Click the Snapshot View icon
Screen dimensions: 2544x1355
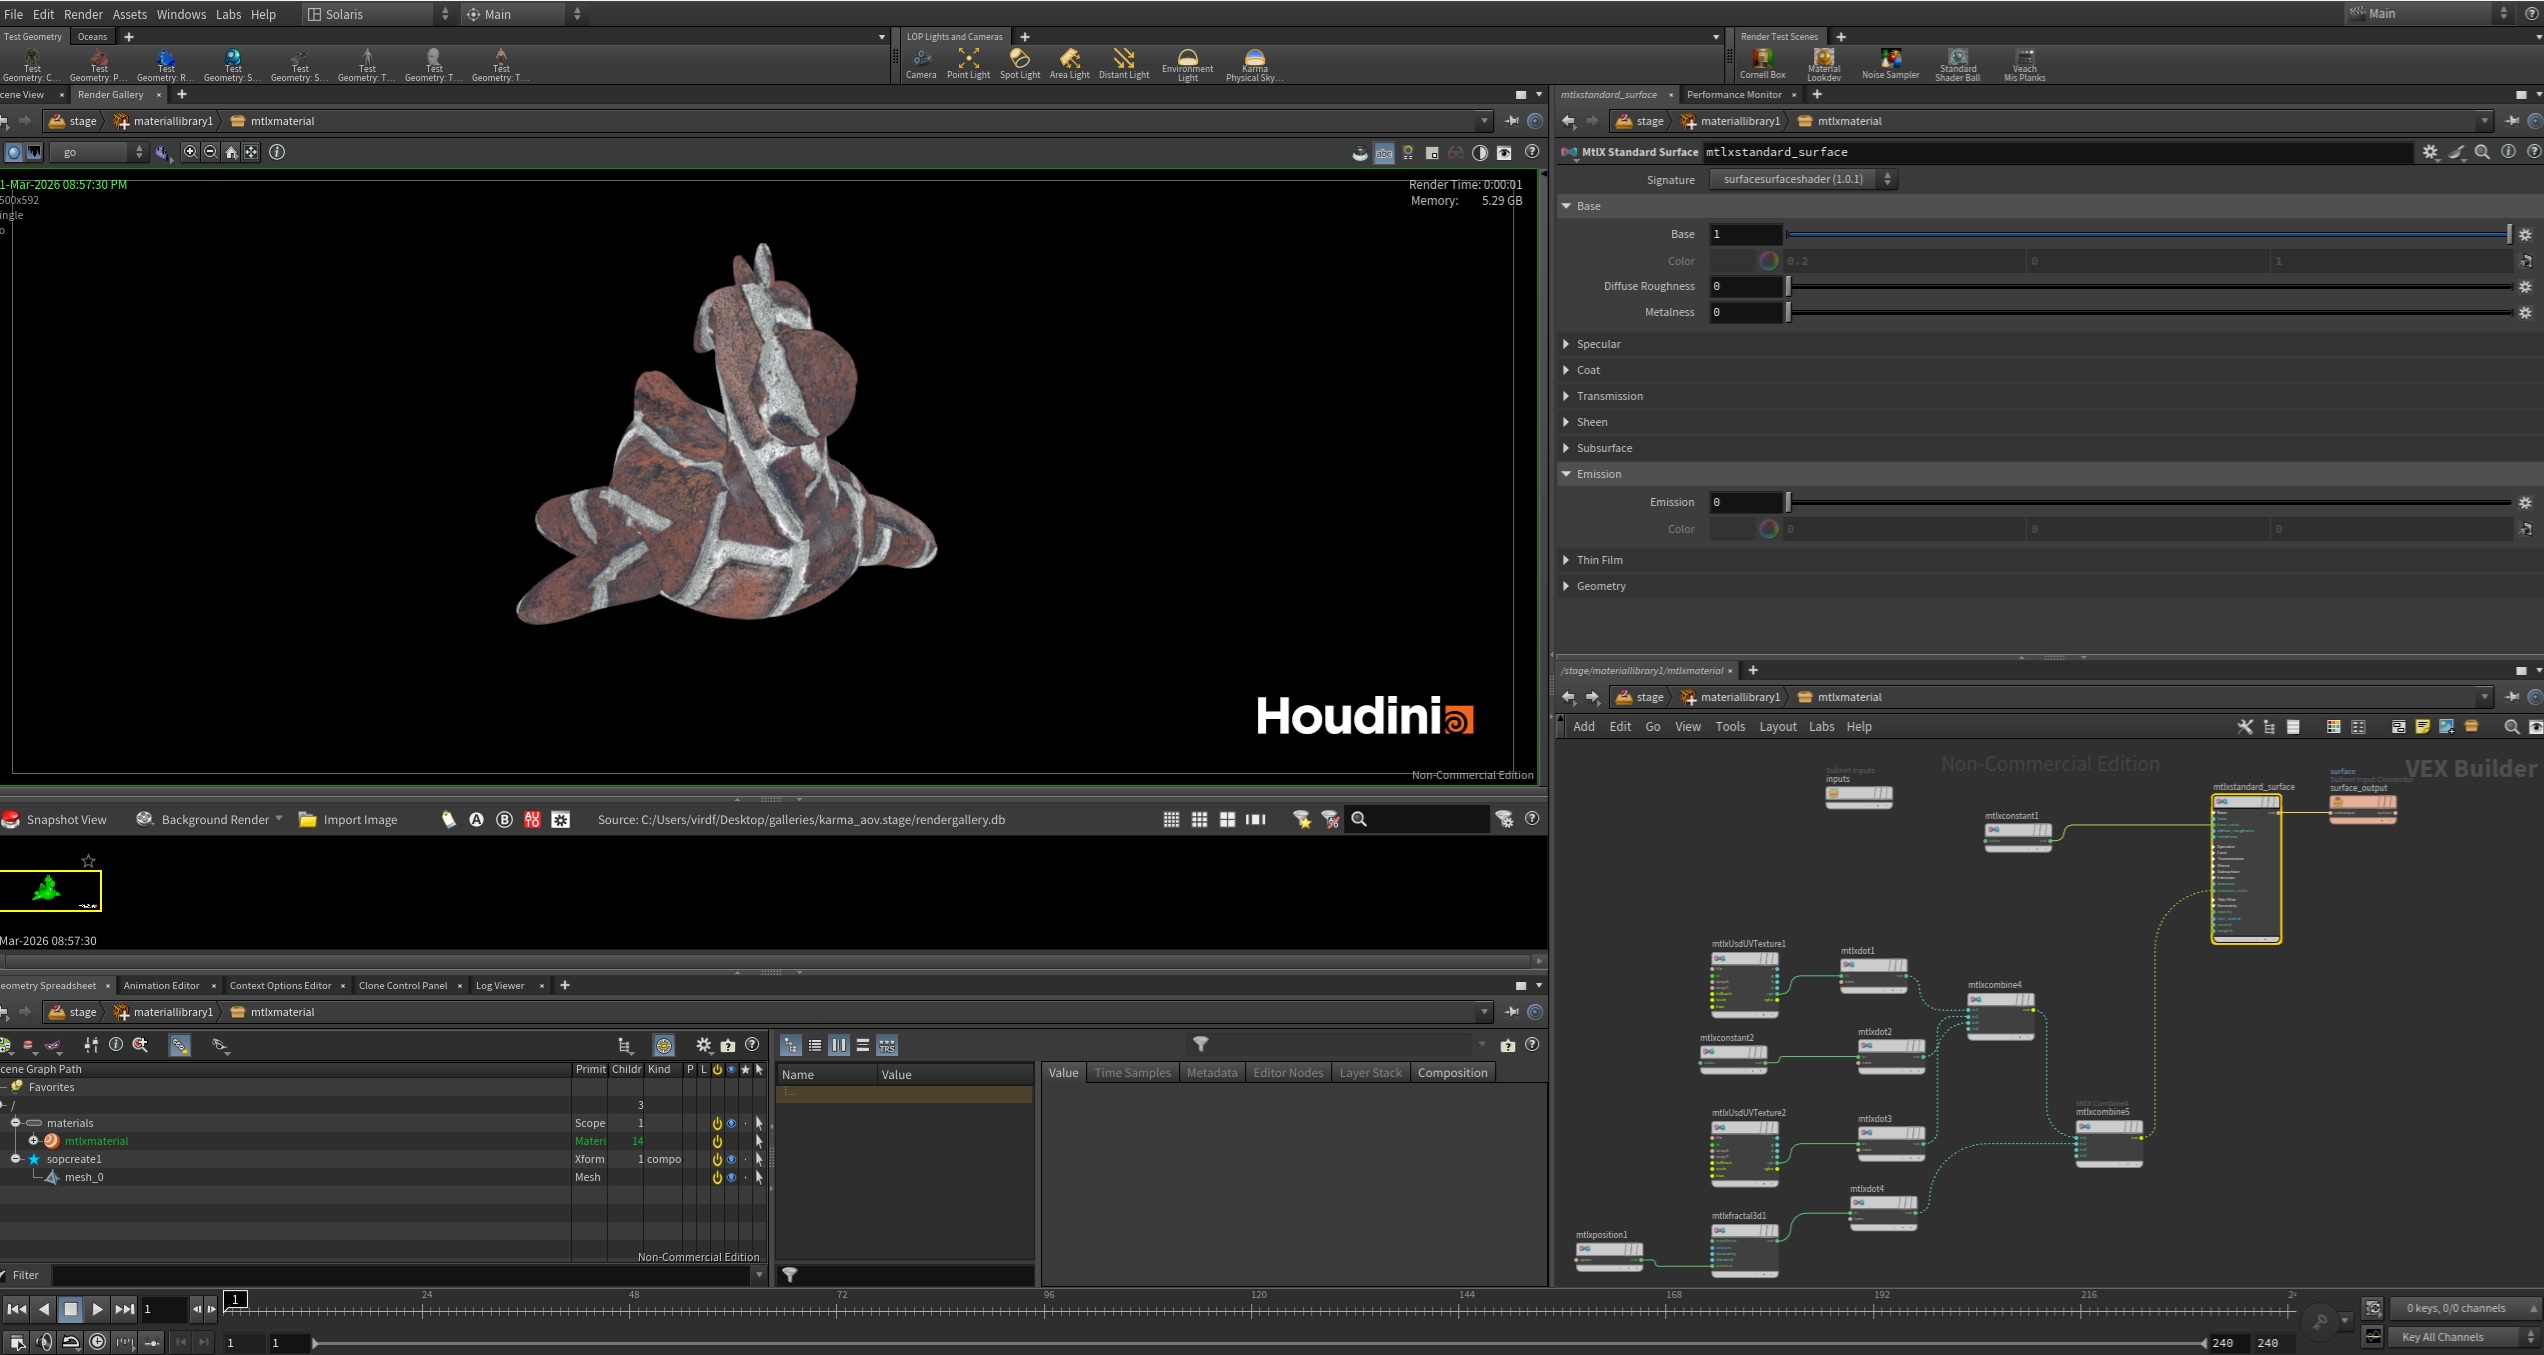coord(12,819)
